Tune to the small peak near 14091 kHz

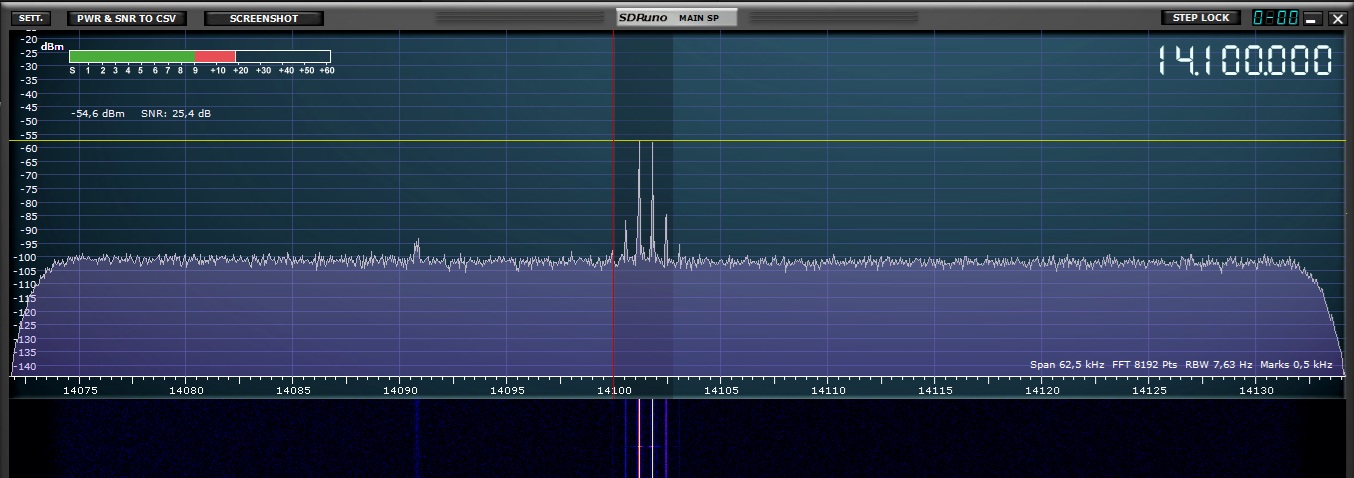coord(417,245)
